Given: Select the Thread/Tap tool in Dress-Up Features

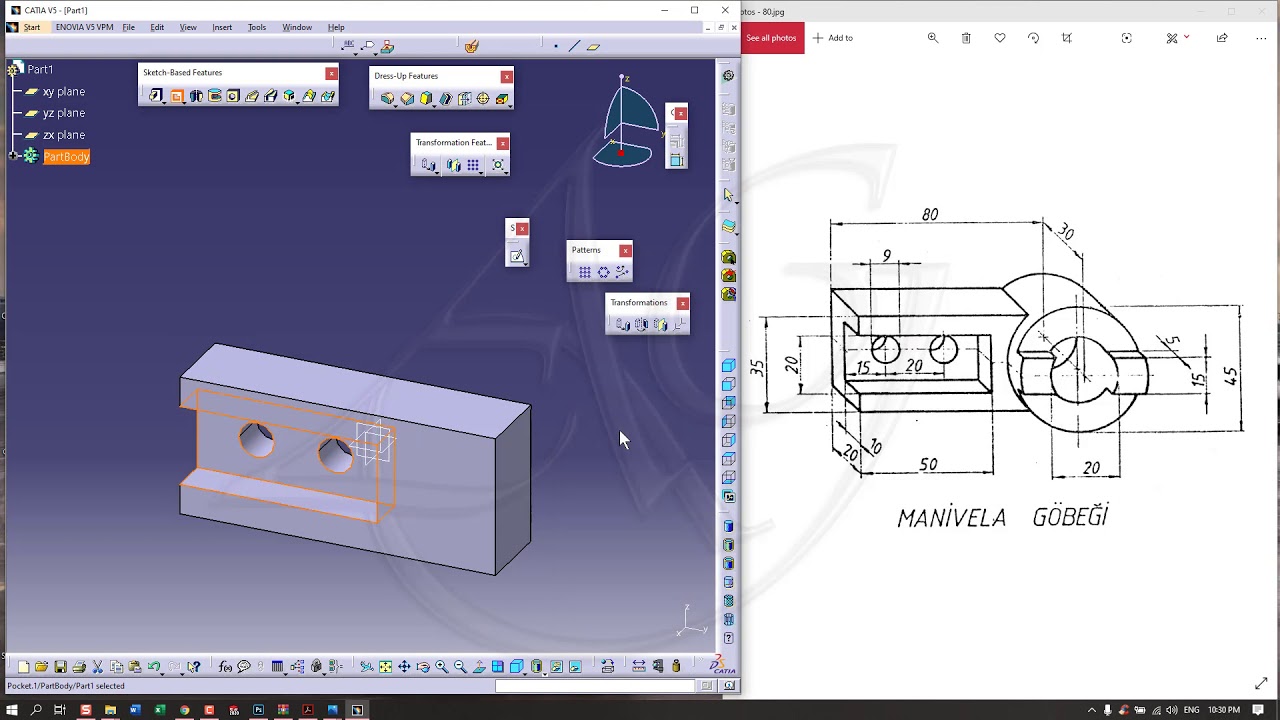Looking at the screenshot, I should click(x=483, y=98).
